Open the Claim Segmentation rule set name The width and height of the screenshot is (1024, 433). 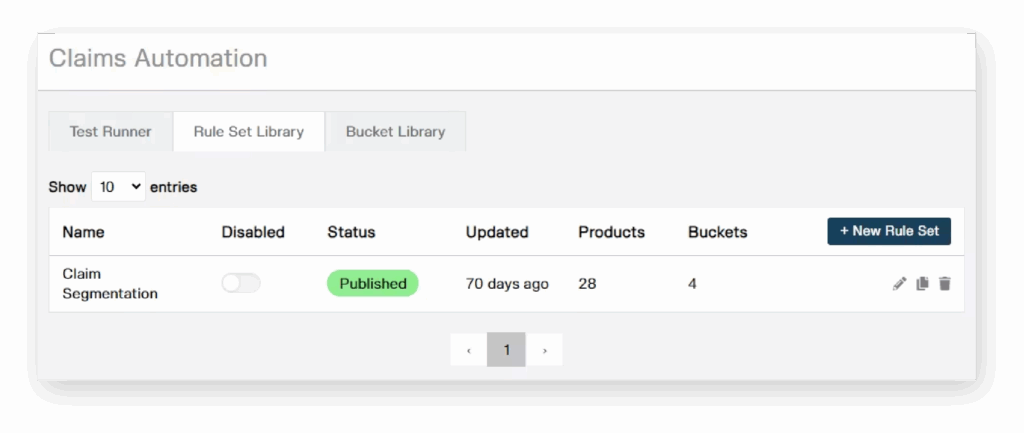[x=110, y=283]
